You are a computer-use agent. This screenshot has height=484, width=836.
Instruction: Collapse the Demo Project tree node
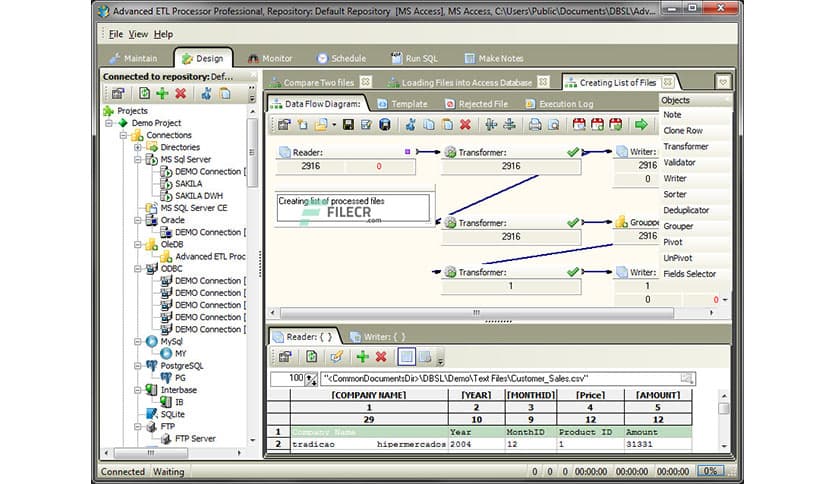(109, 123)
